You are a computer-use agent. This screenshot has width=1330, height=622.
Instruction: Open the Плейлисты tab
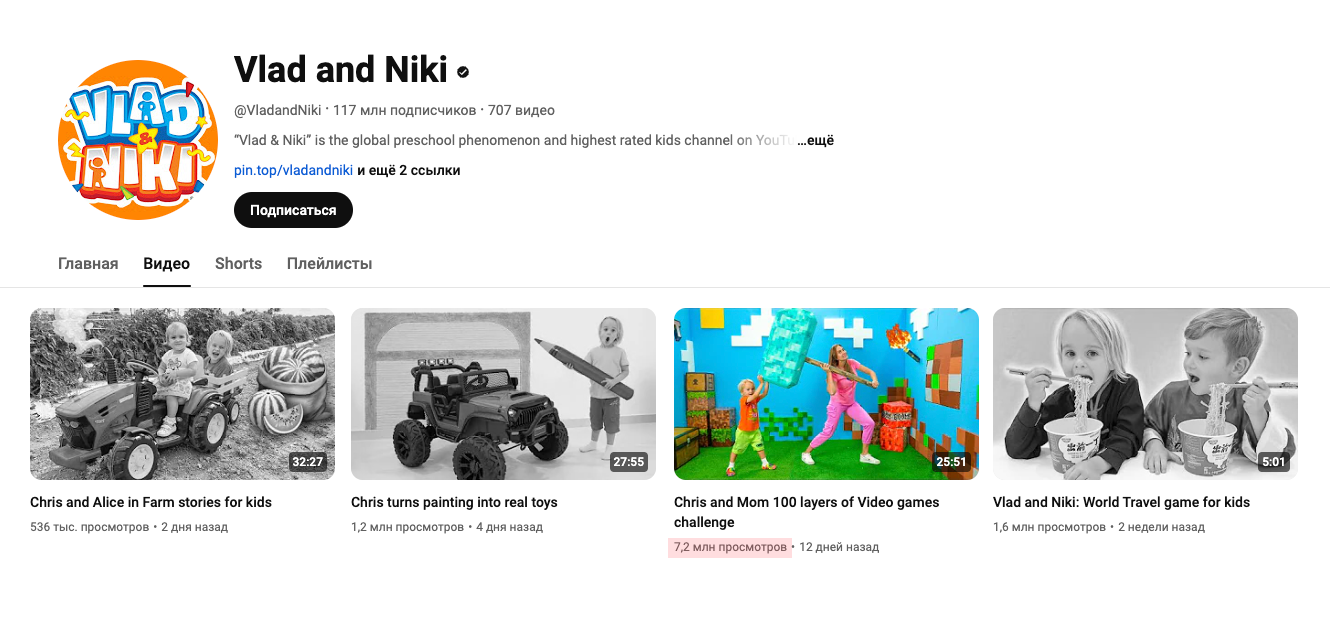(329, 264)
